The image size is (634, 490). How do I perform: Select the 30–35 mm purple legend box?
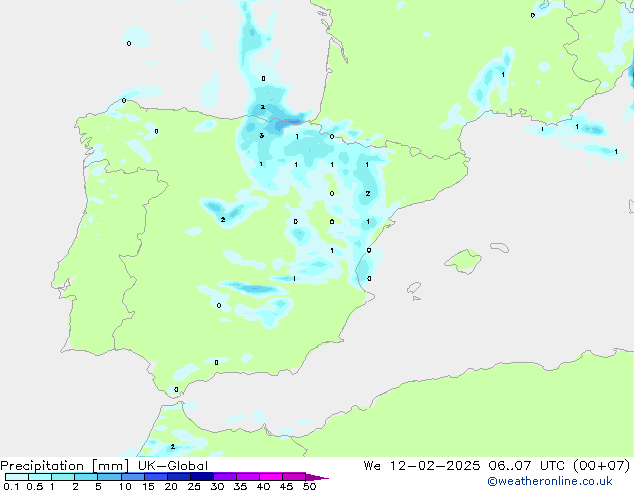pos(225,477)
